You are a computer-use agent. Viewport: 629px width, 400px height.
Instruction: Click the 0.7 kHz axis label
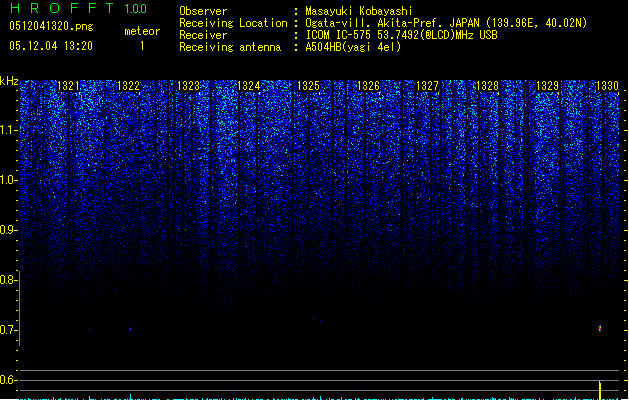click(x=8, y=330)
